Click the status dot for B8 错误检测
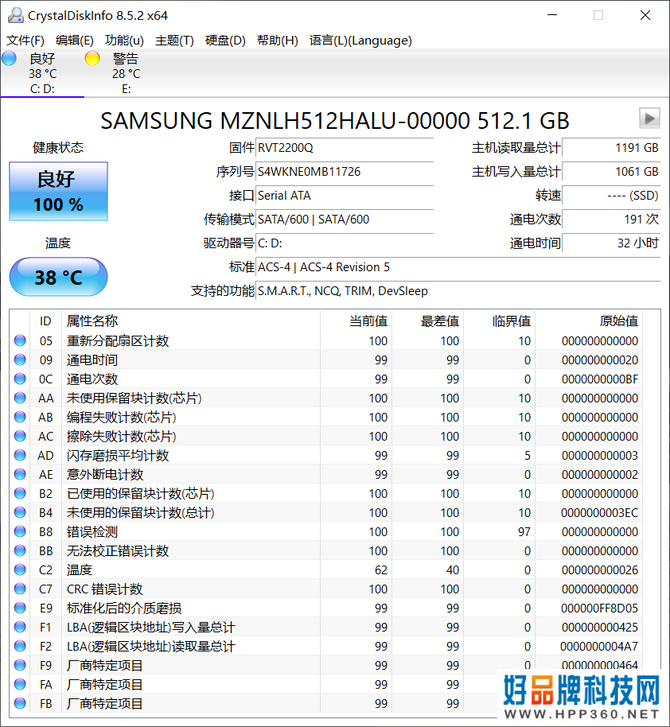 click(20, 532)
